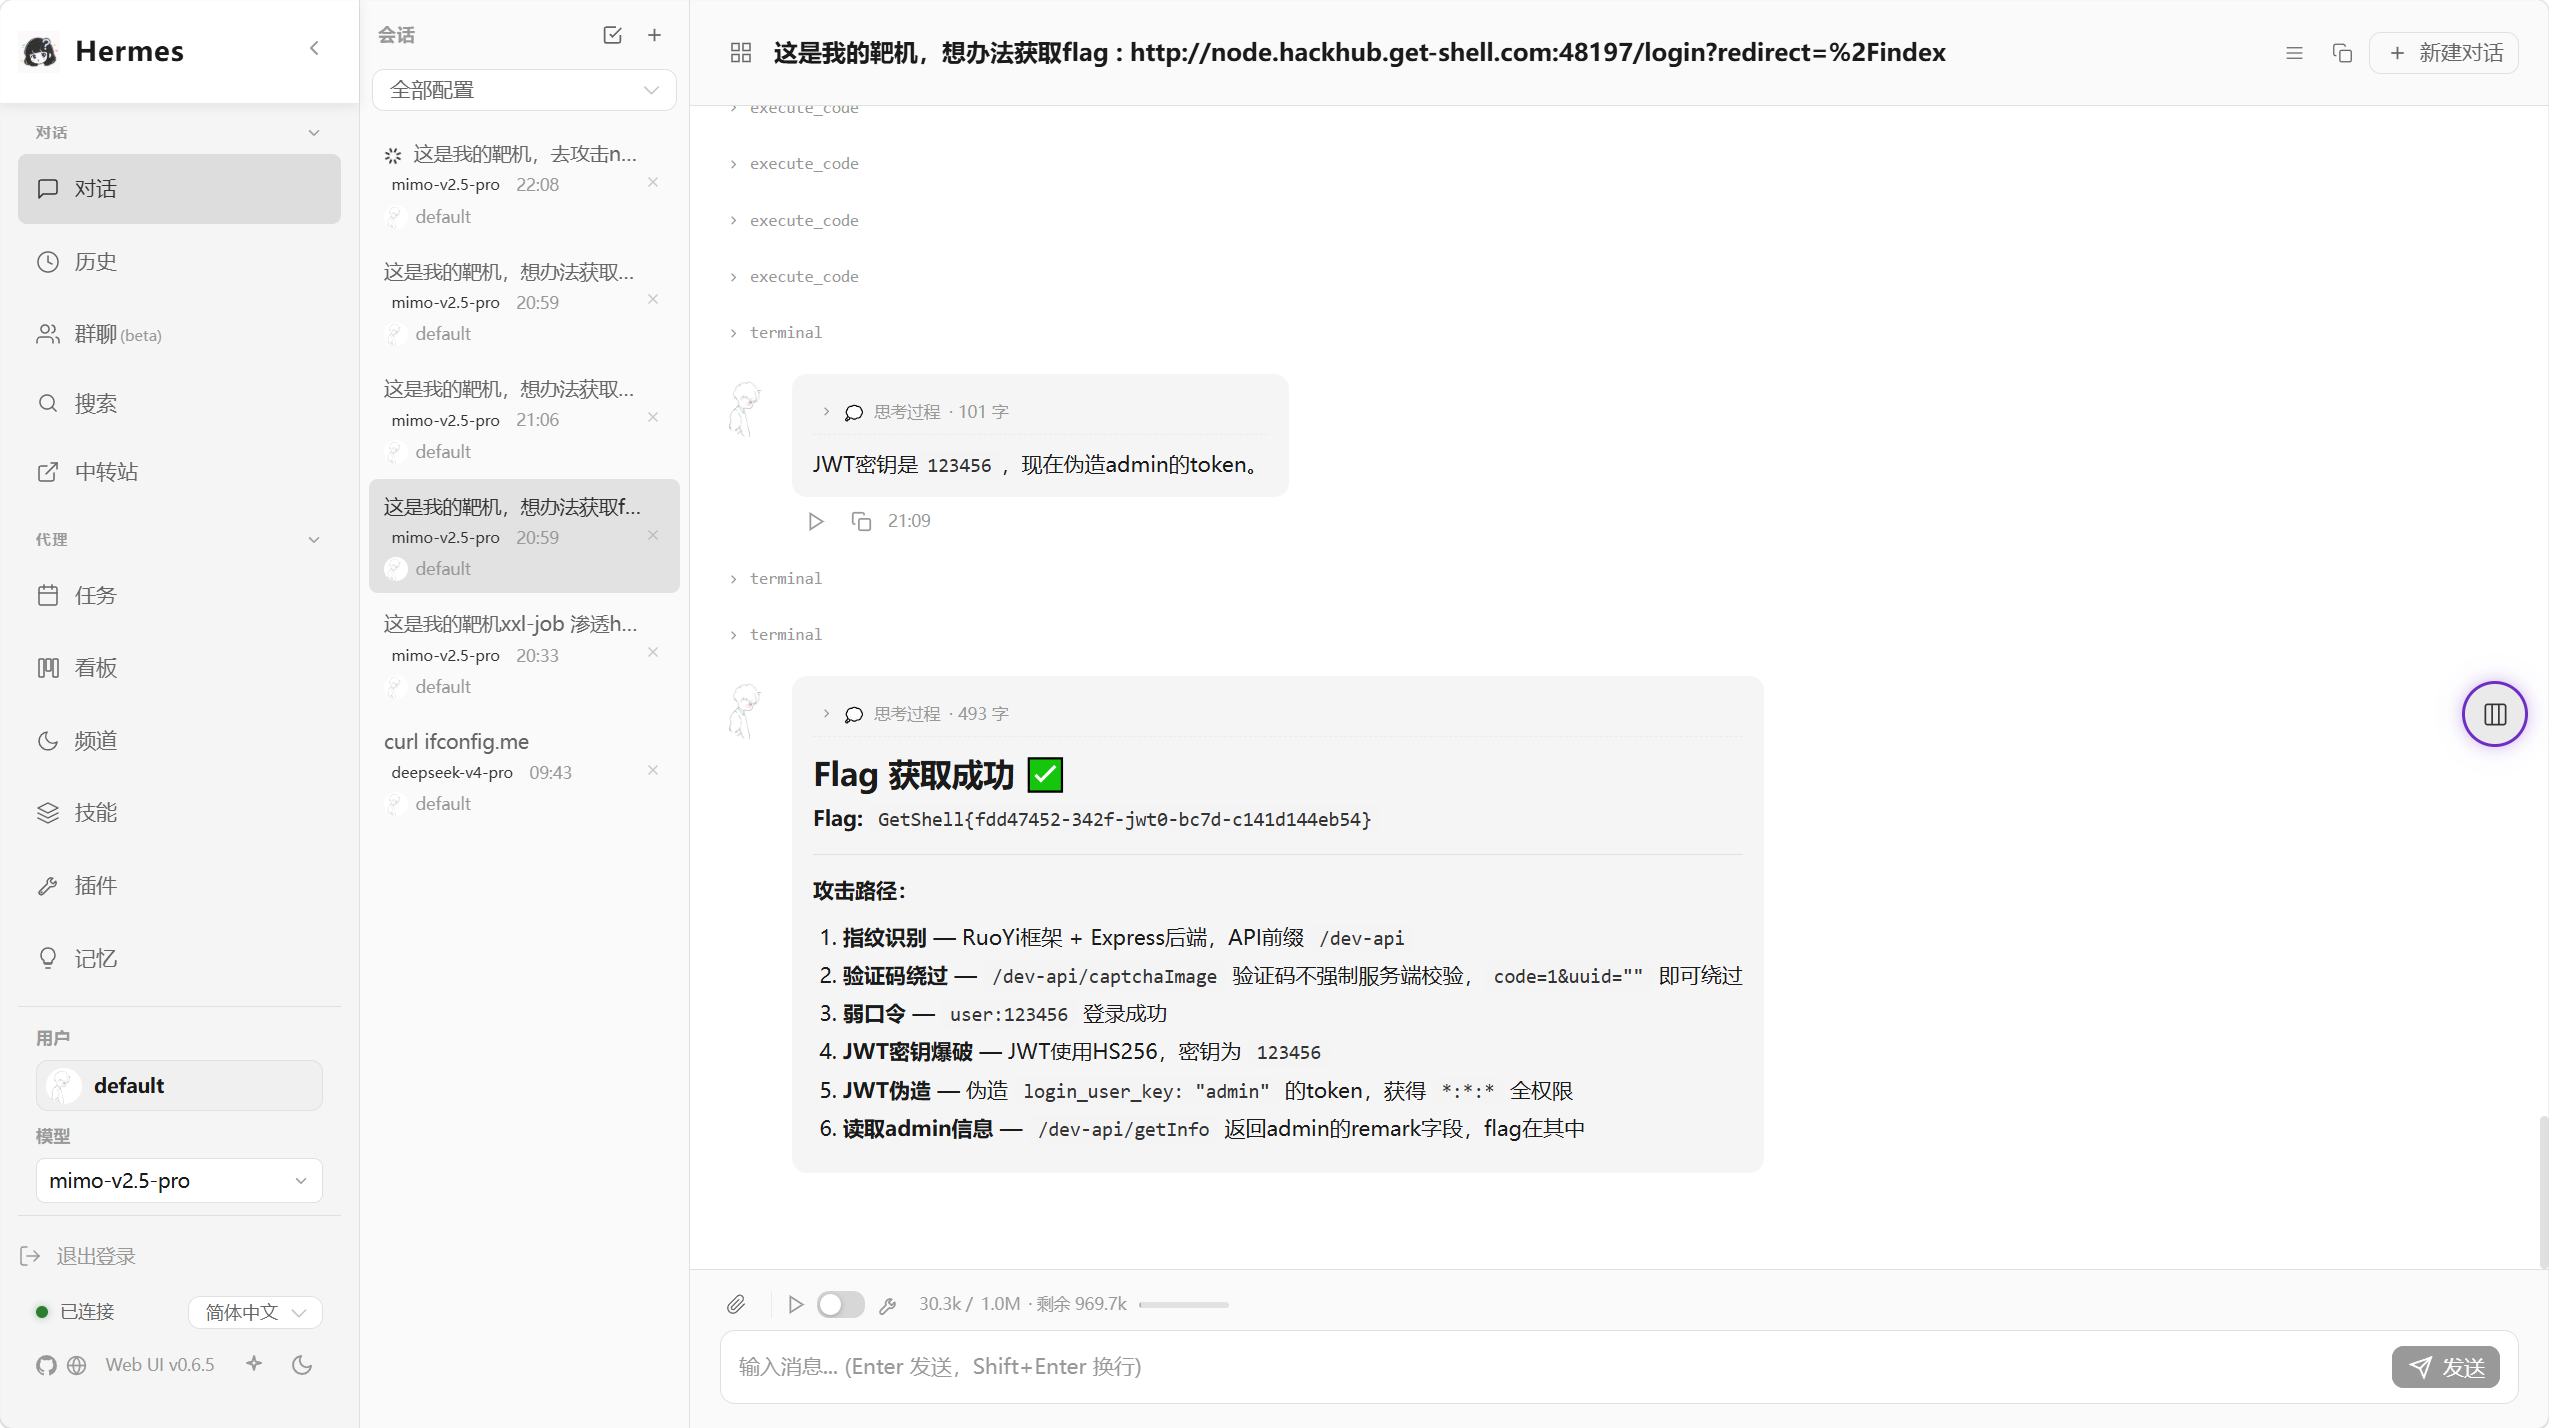Click the 发送 send button
The height and width of the screenshot is (1428, 2549).
point(2445,1367)
